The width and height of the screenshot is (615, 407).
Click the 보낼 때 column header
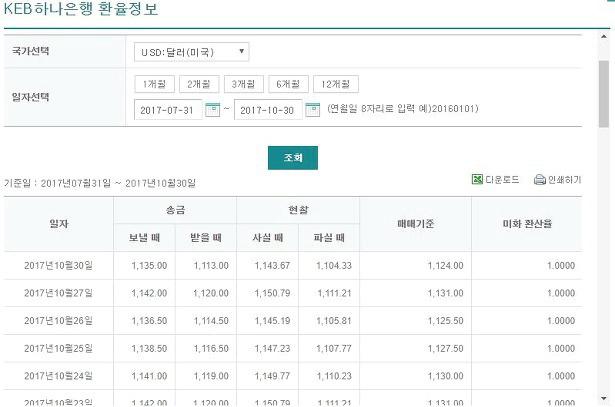(x=145, y=238)
